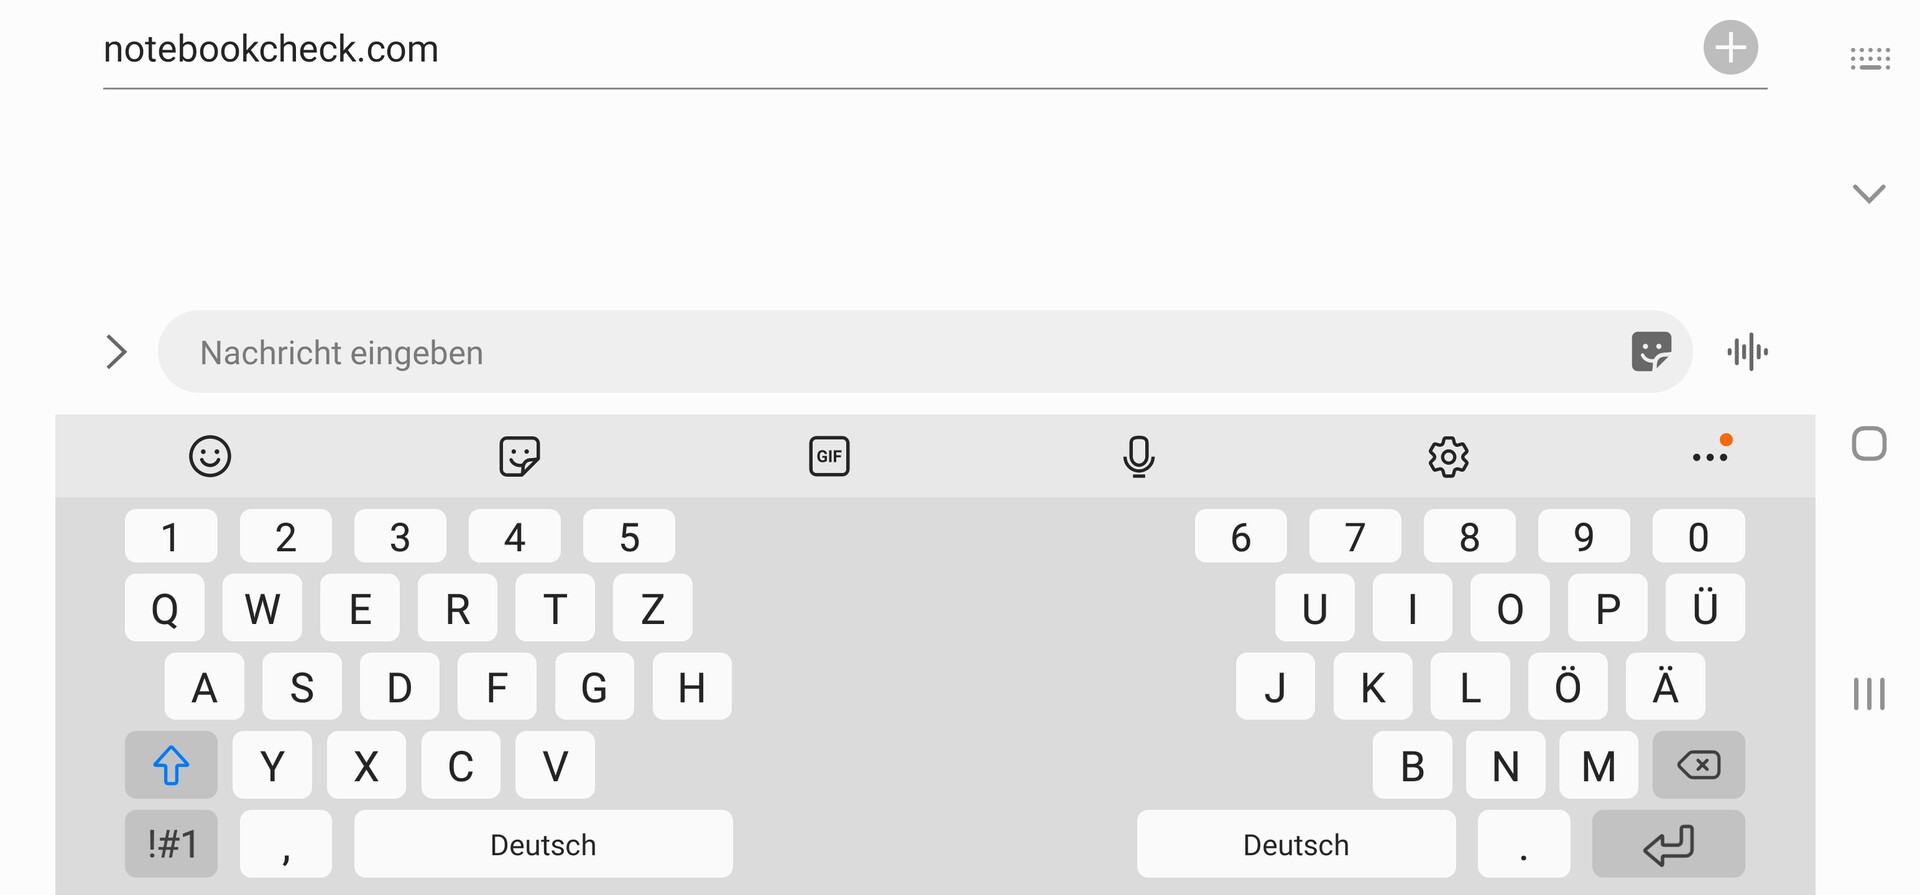Screen dimensions: 1920x895
Task: Hide the keyboard with down chevron
Action: 1868,193
